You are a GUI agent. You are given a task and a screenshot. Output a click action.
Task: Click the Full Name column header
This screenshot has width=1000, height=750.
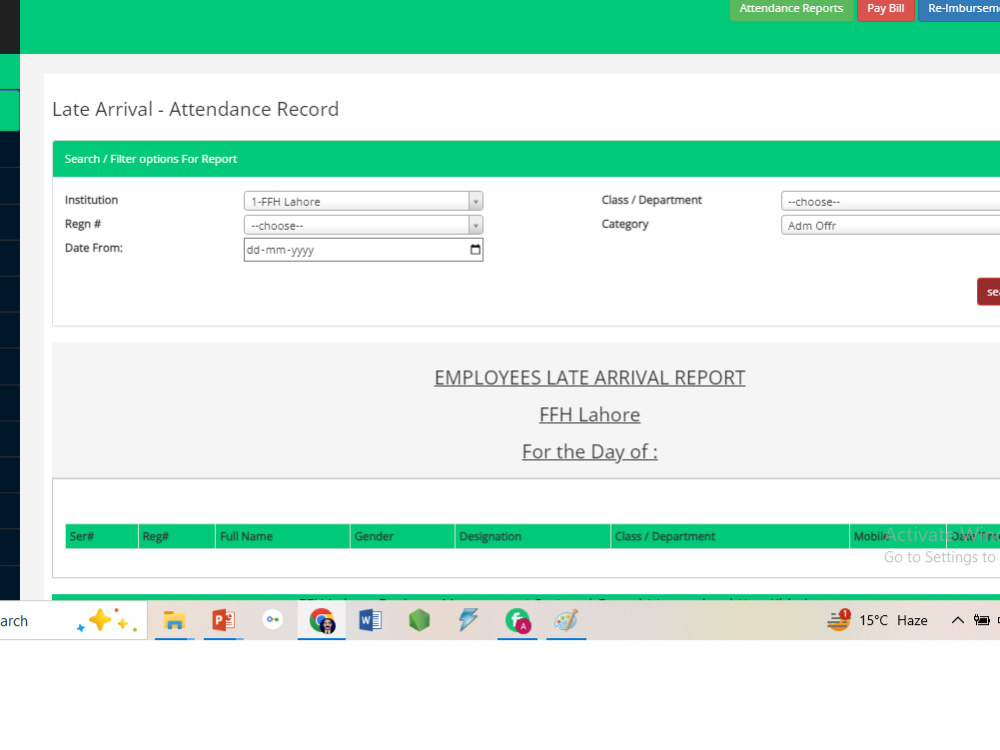tap(283, 536)
